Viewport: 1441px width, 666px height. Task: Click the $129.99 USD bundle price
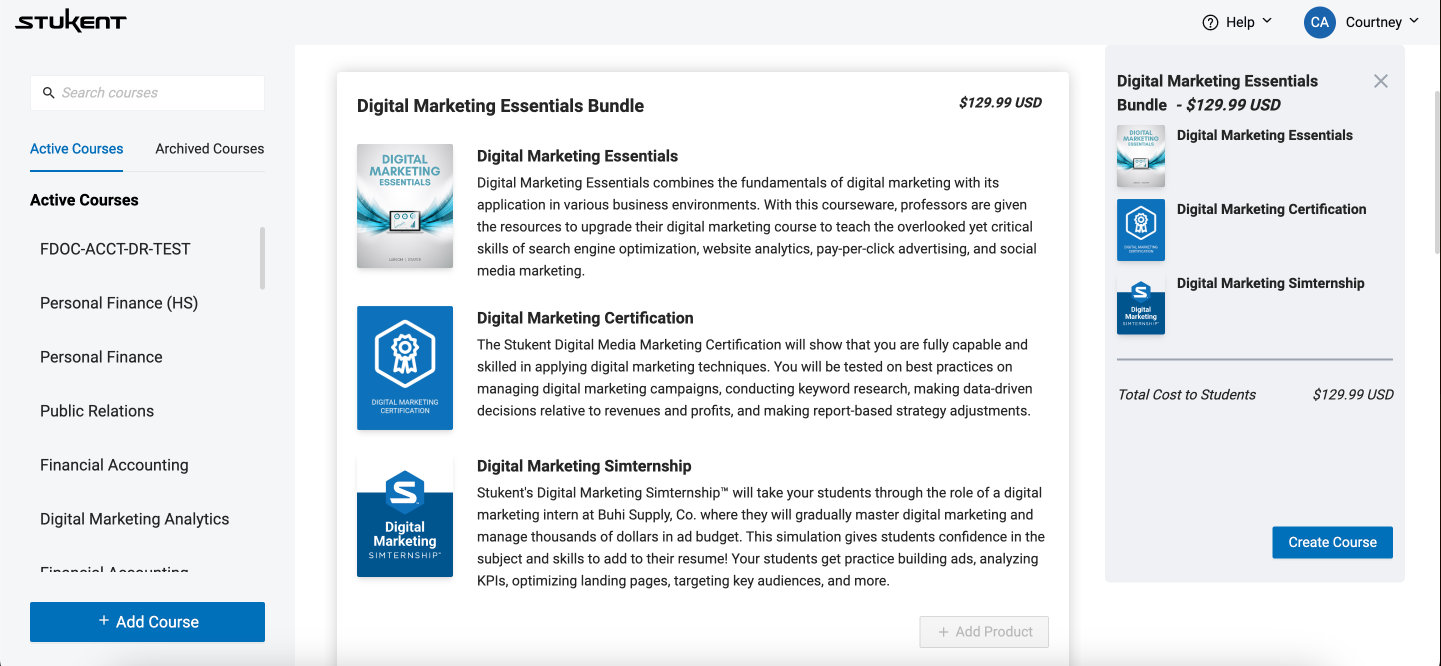pos(1000,102)
